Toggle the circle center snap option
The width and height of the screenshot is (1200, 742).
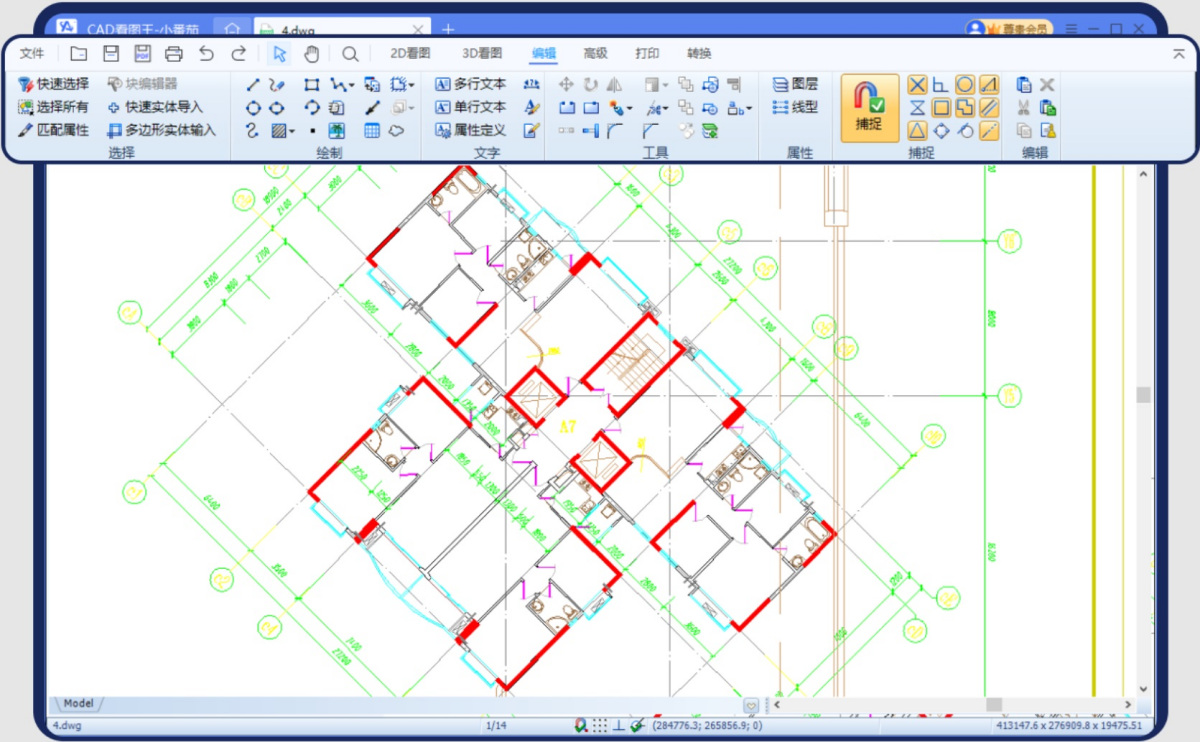pos(965,85)
